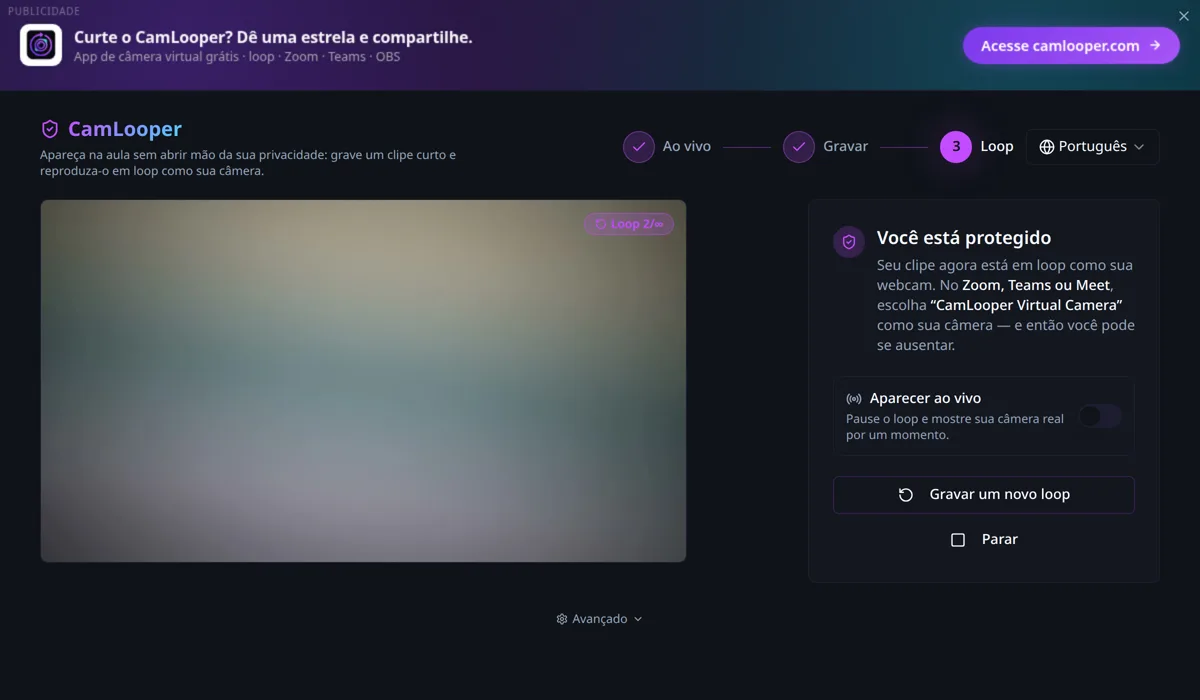This screenshot has height=700, width=1200.
Task: Close the advertisement banner
Action: tap(1184, 16)
